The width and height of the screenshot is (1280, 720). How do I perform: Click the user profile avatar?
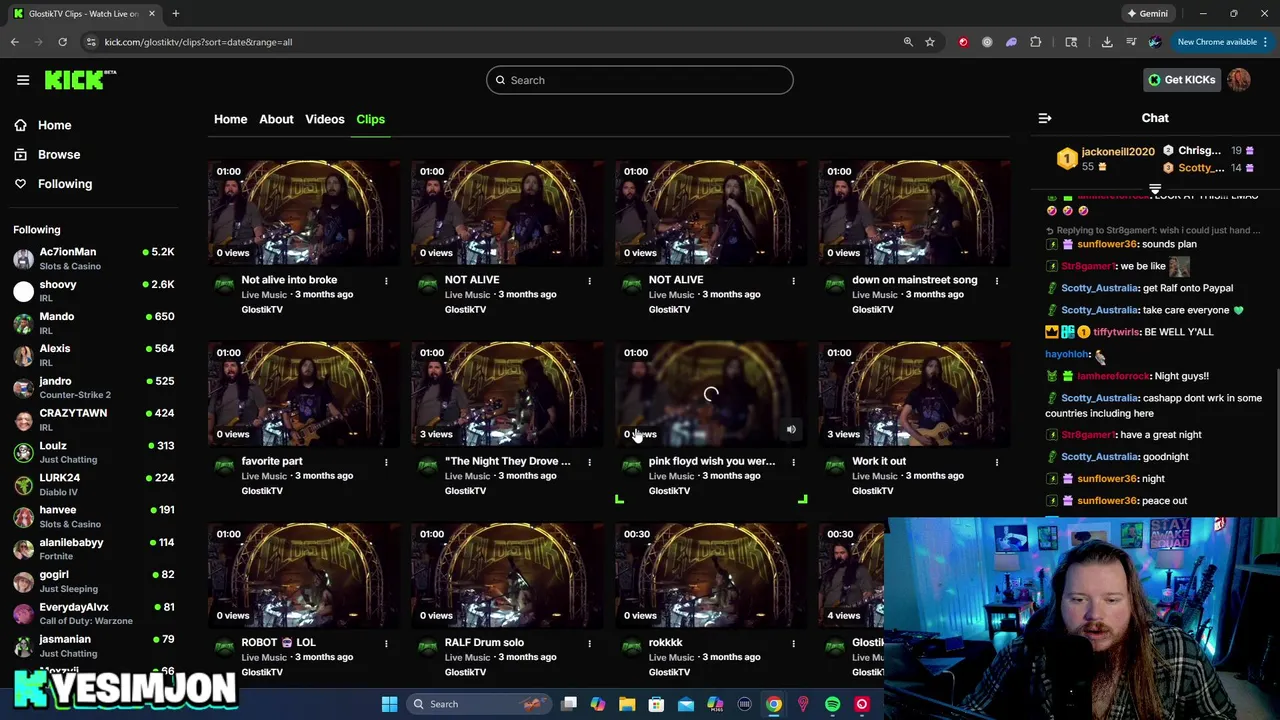click(x=1239, y=80)
